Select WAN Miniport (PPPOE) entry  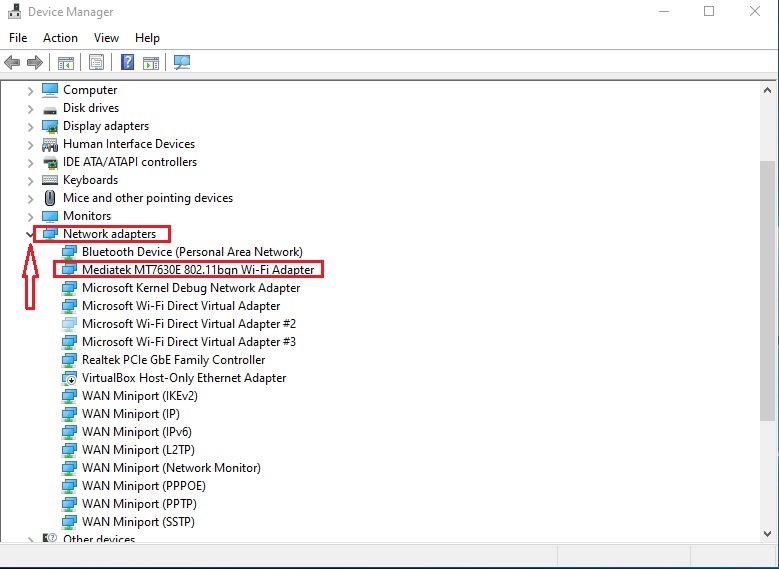coord(143,486)
